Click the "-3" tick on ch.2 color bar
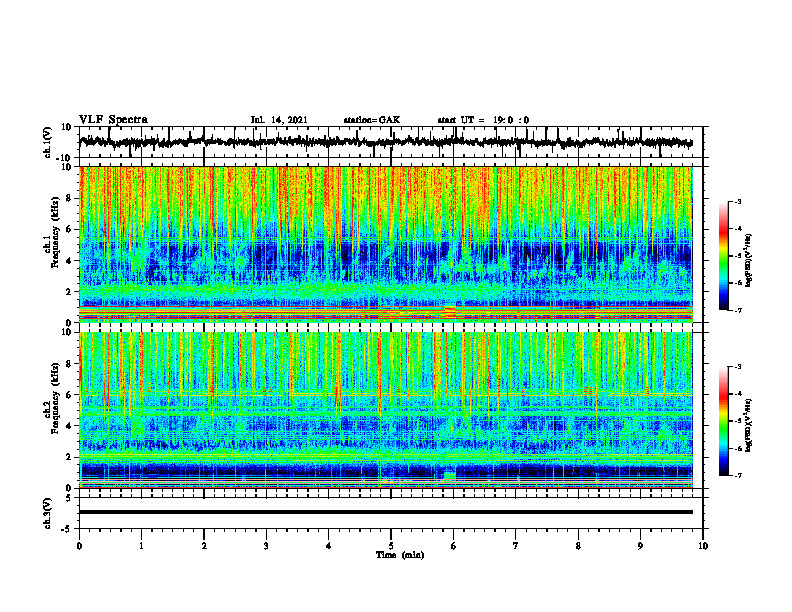The width and height of the screenshot is (792, 612). click(x=738, y=367)
